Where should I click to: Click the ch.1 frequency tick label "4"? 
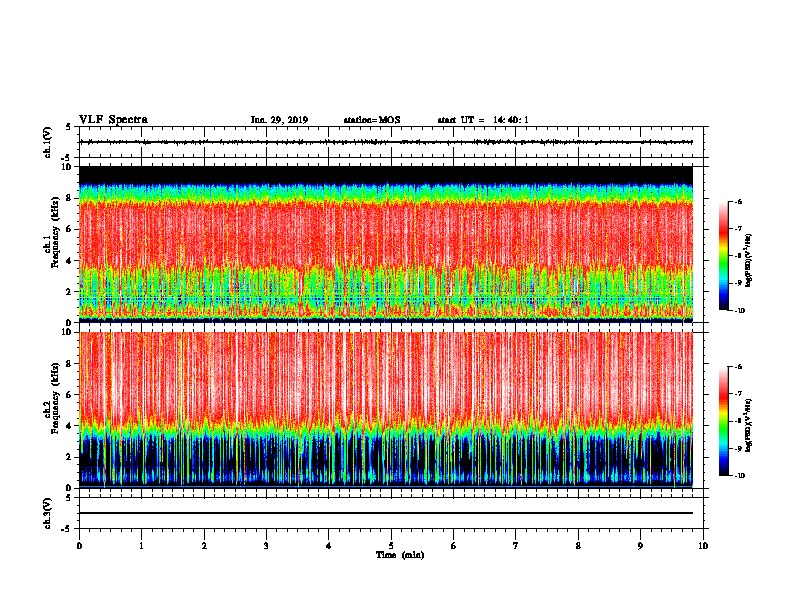tap(70, 261)
